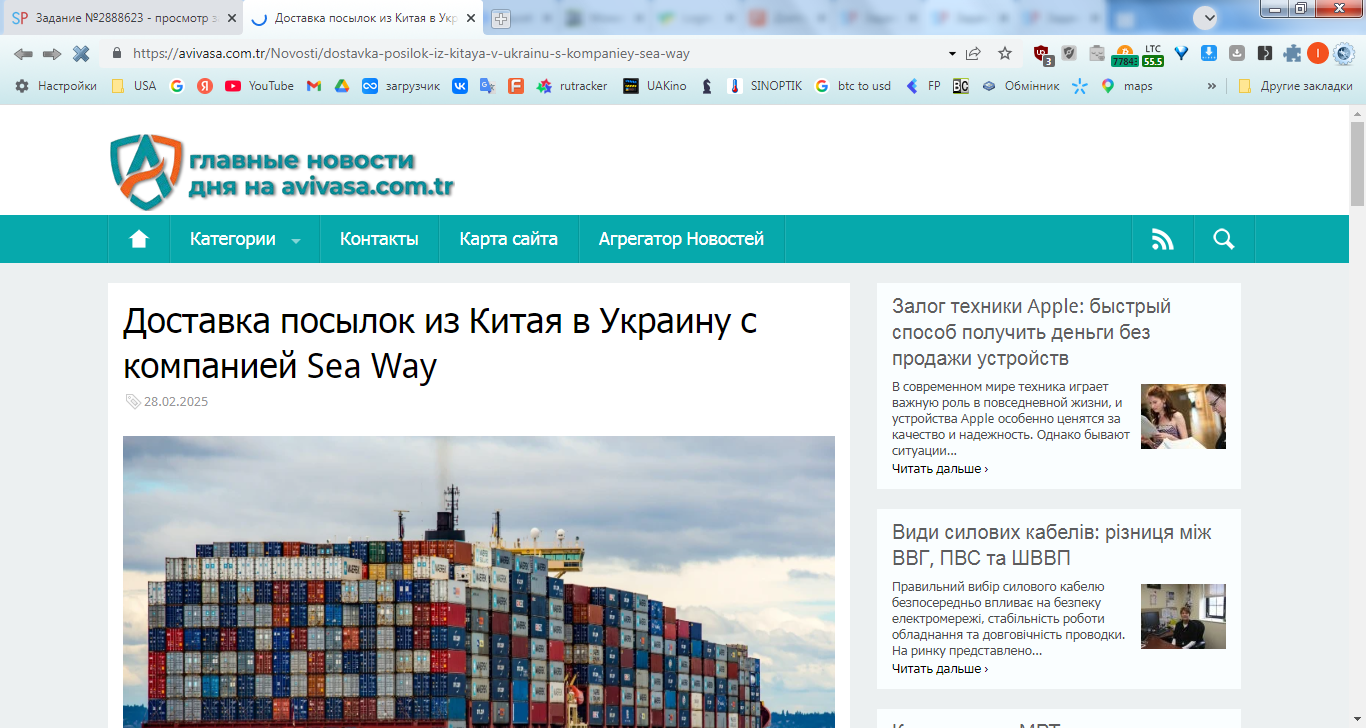Open the orange profile avatar

pos(1318,53)
